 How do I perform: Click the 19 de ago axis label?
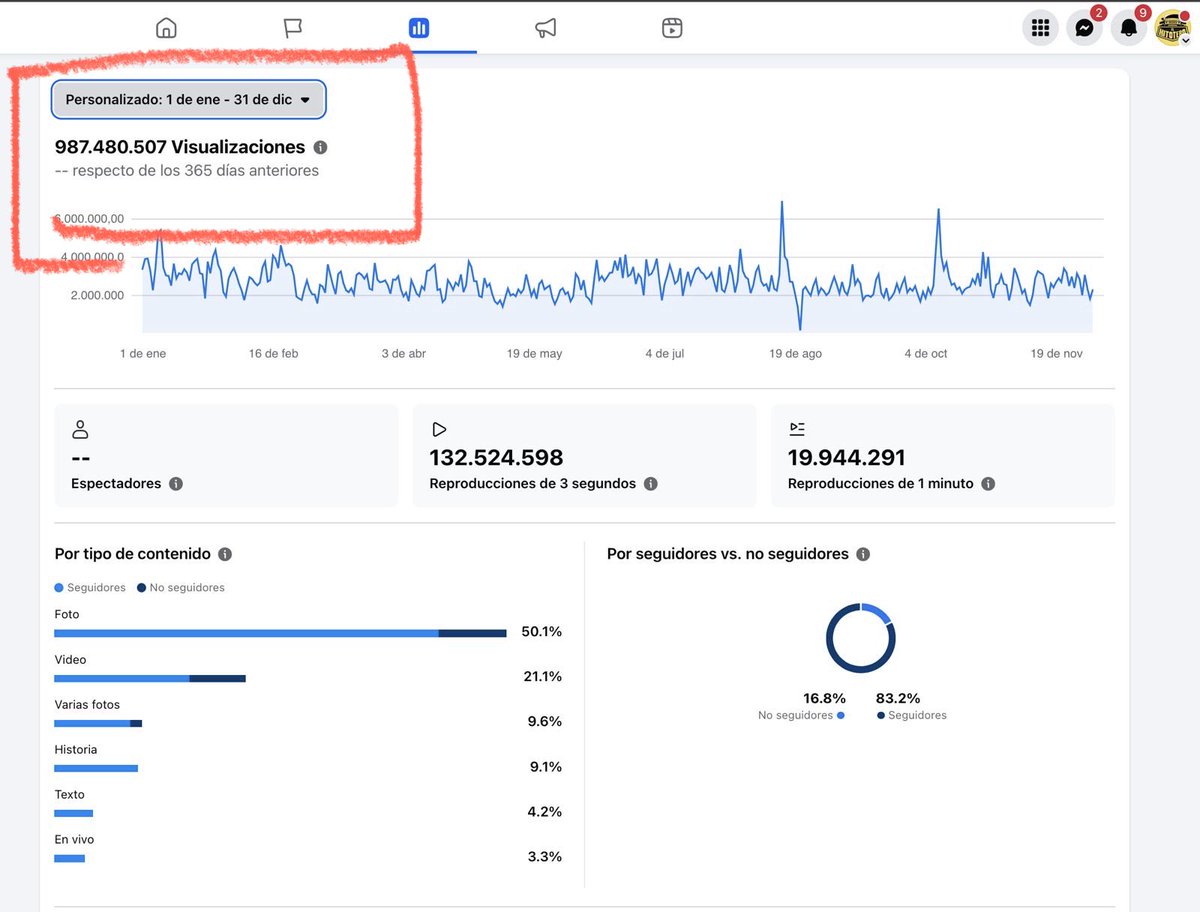pos(796,354)
